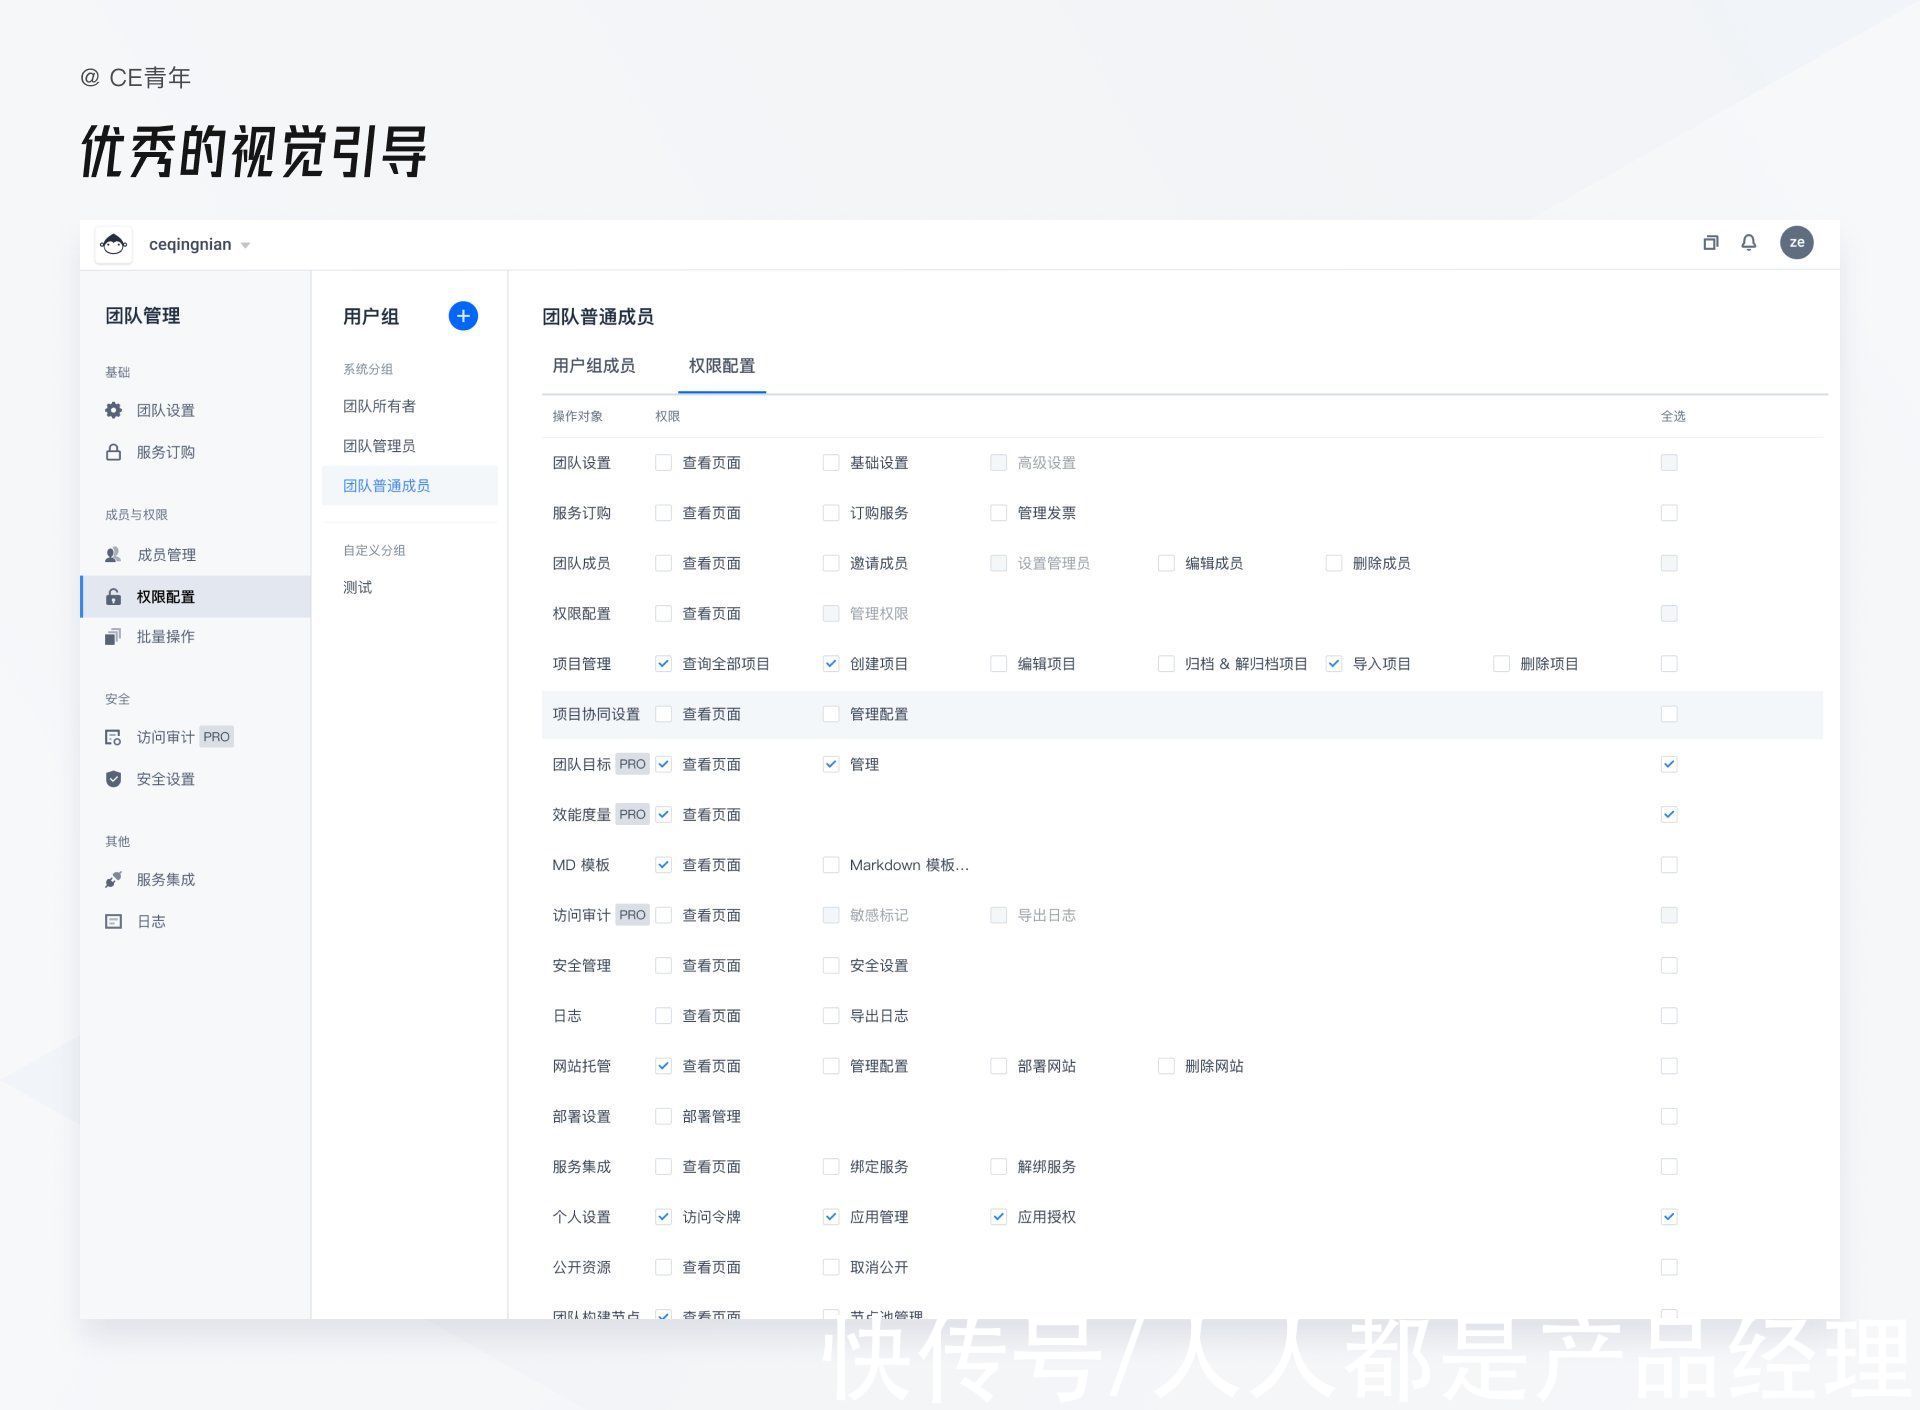Uncheck 查询全部项目 permission

663,664
